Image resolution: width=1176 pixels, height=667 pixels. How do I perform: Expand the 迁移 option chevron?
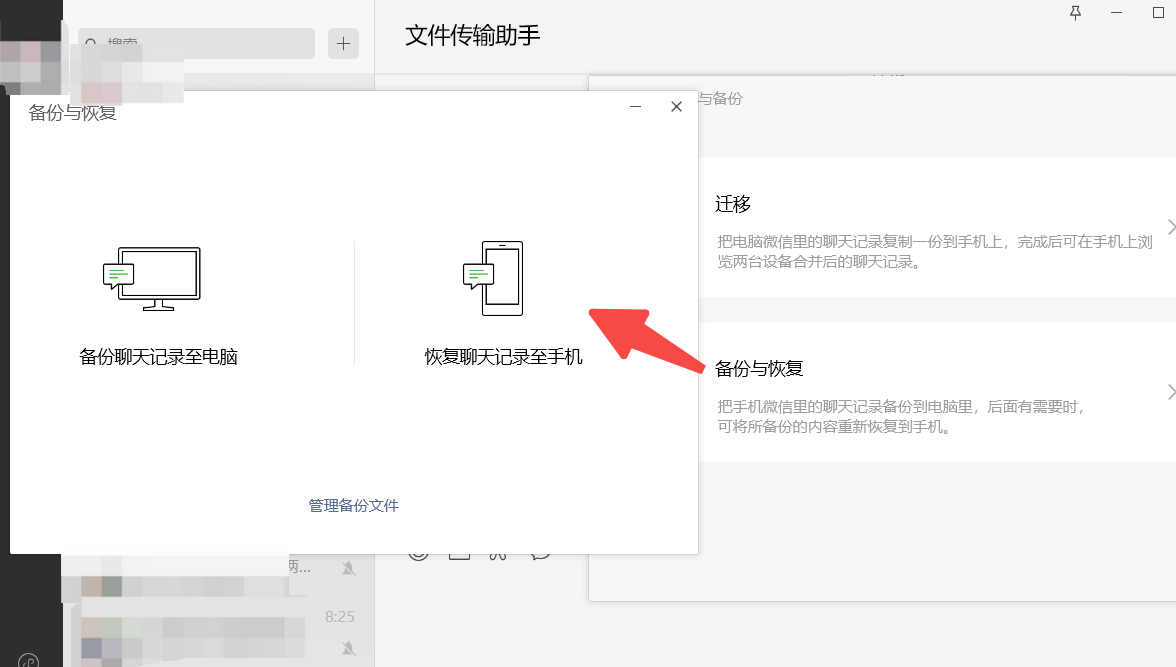(1170, 227)
